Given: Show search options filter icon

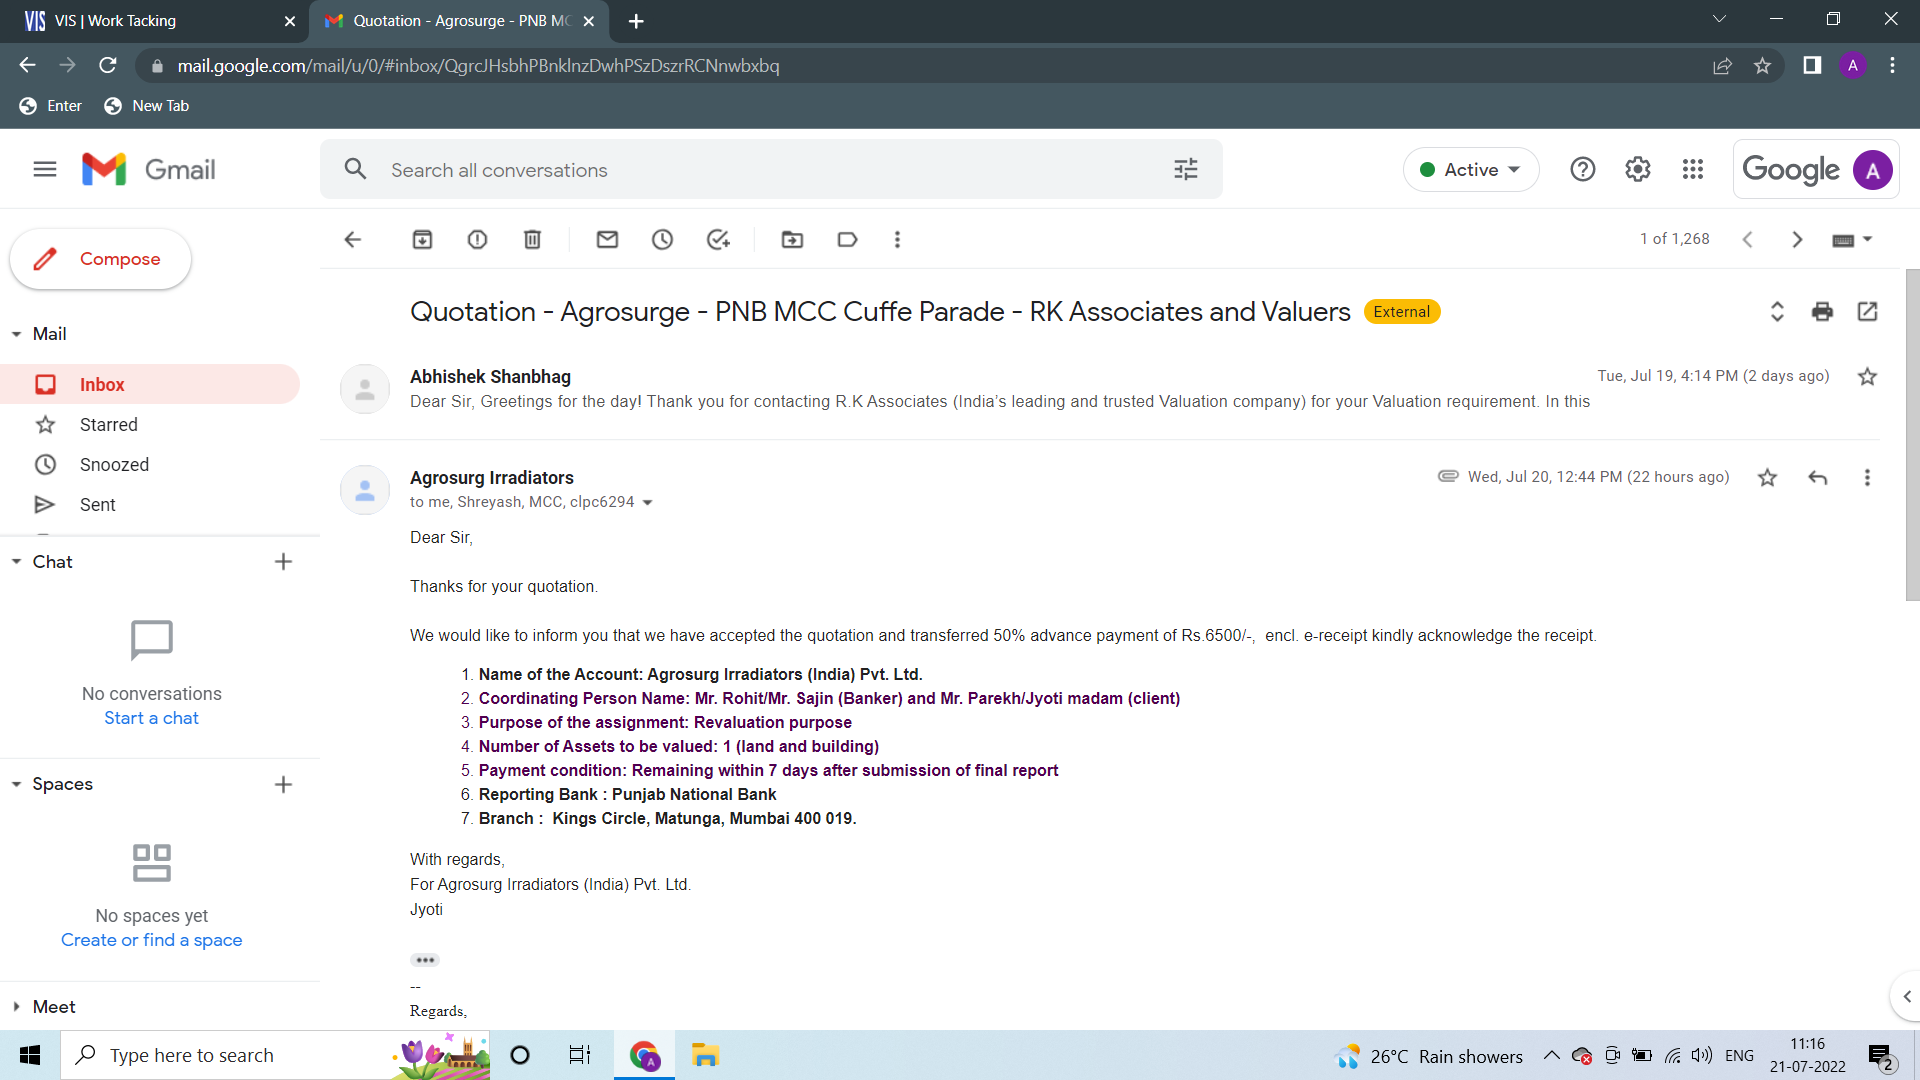Looking at the screenshot, I should [x=1186, y=170].
